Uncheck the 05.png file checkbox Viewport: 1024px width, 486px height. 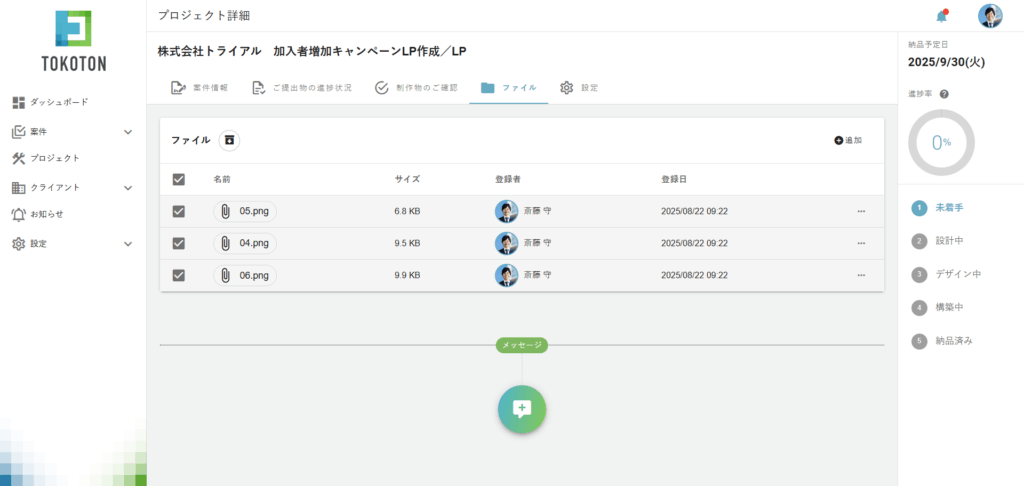point(179,211)
